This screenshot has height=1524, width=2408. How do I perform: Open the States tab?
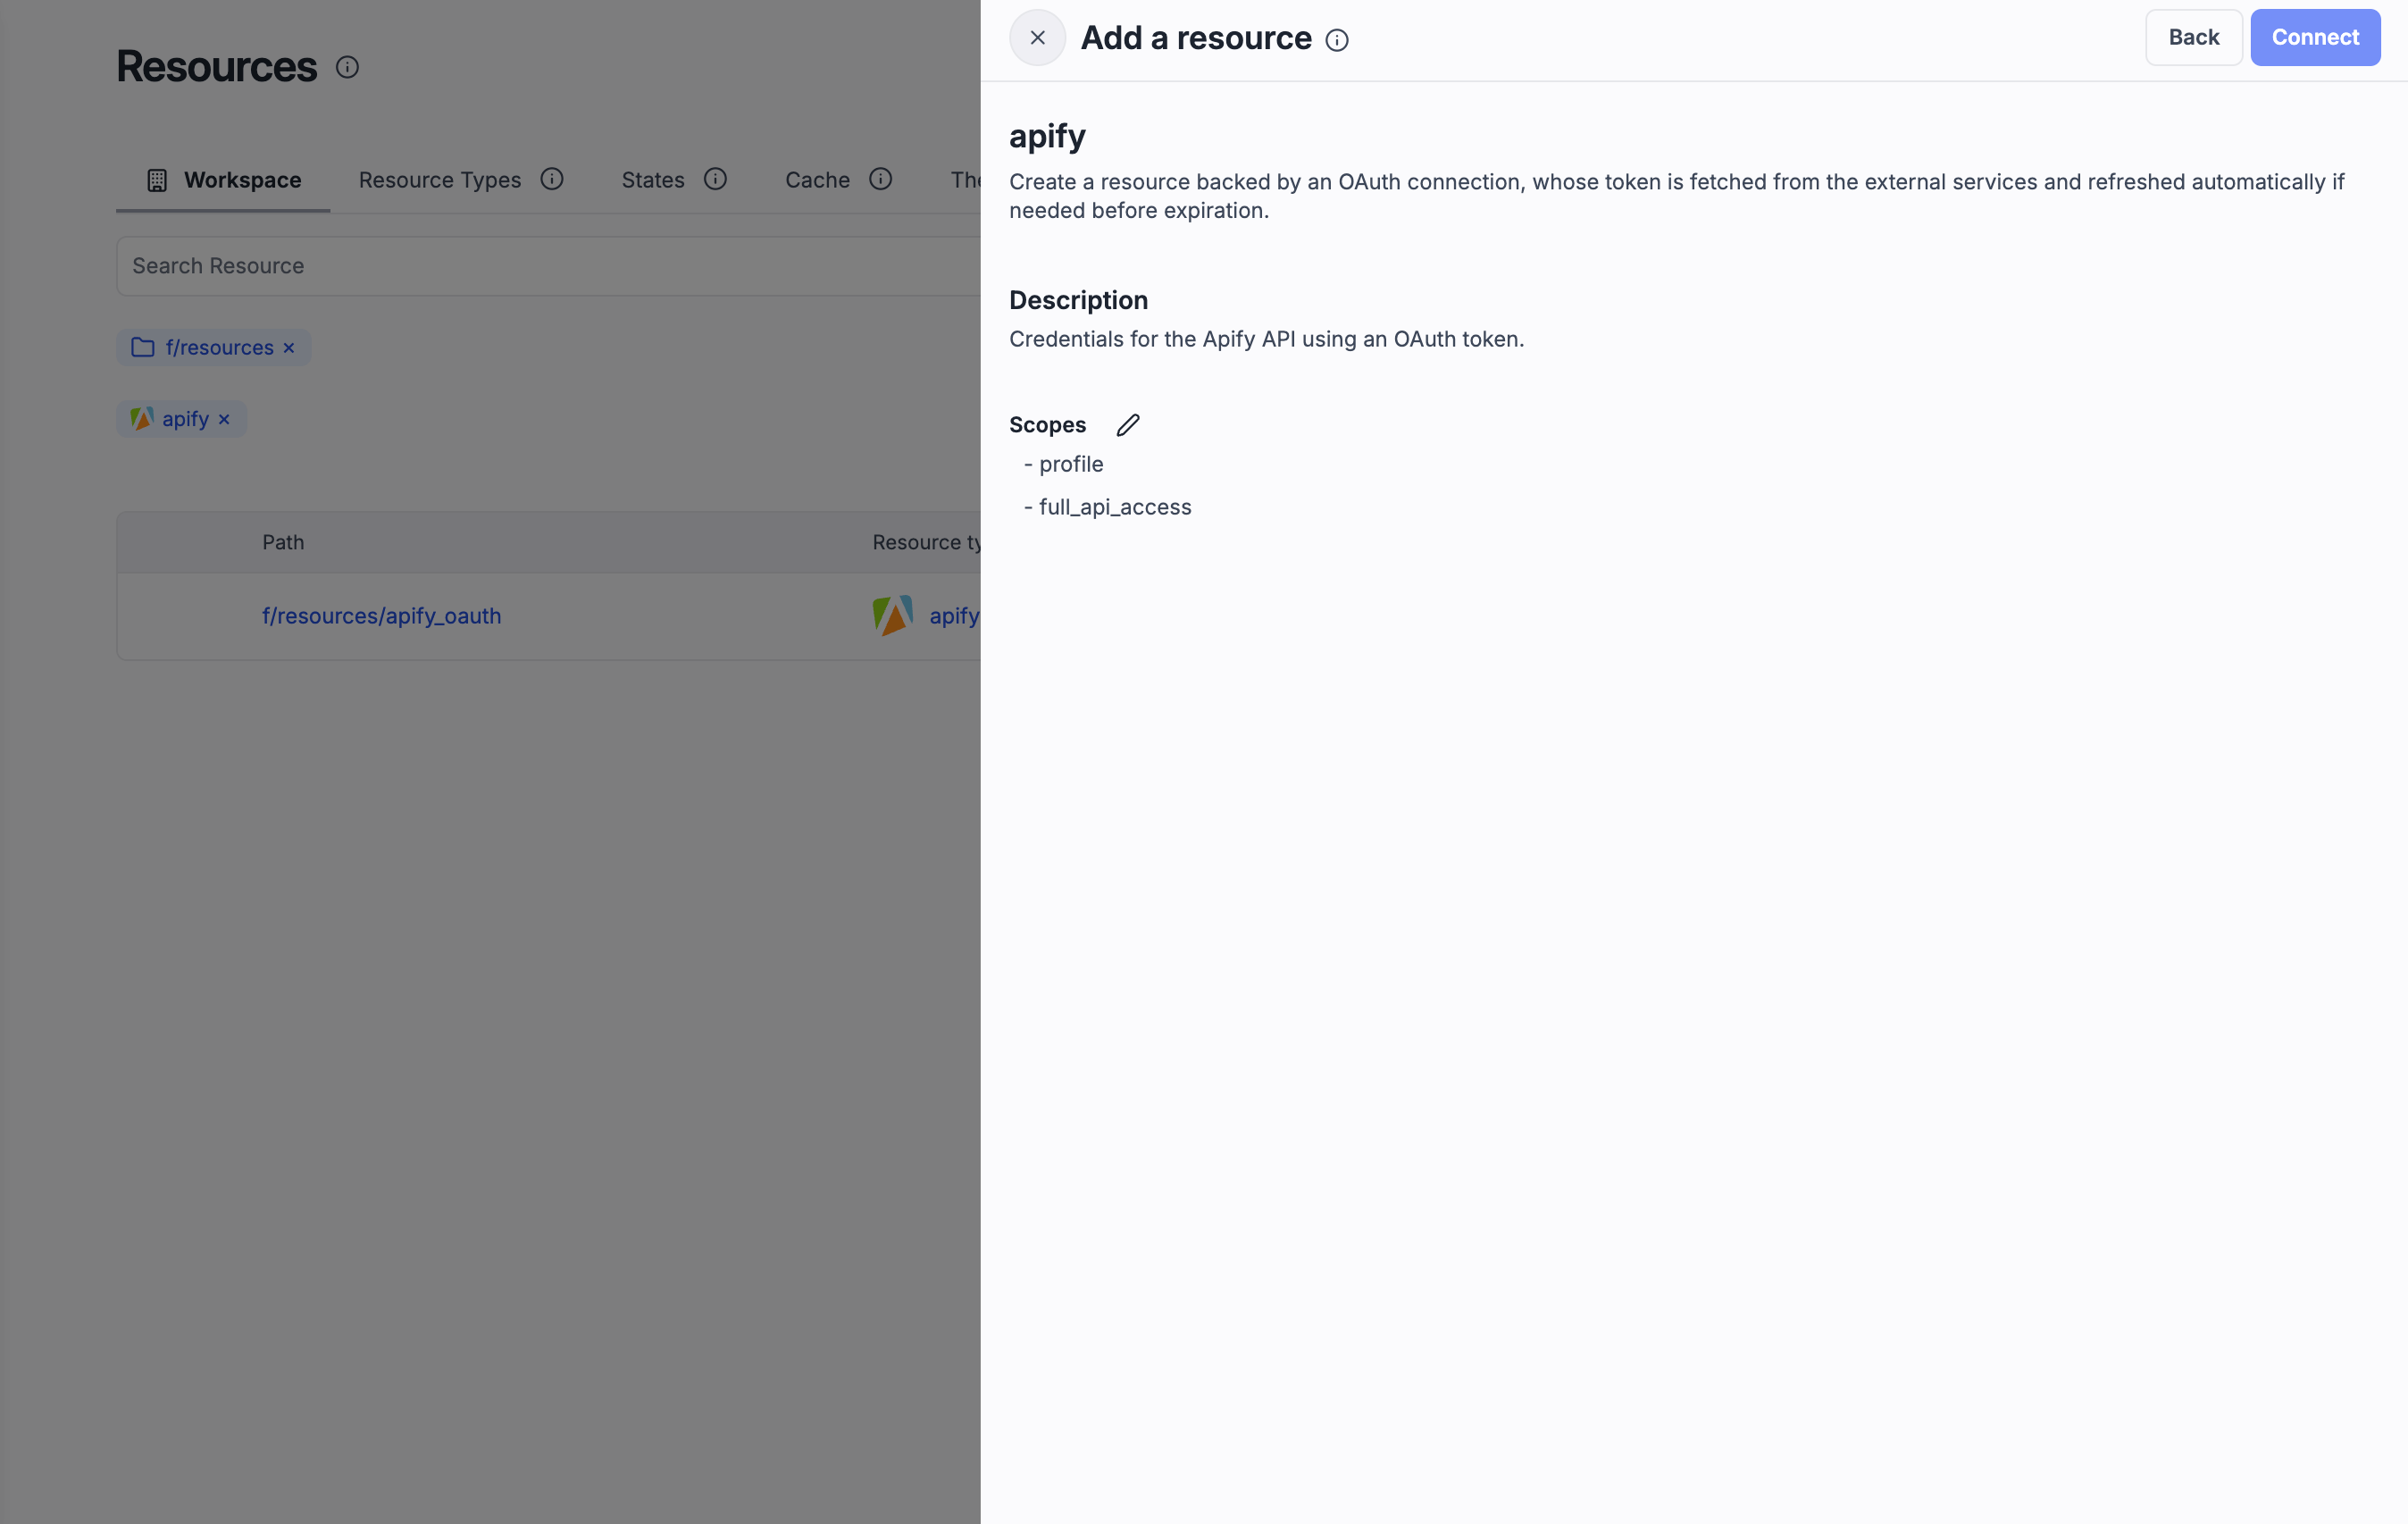pyautogui.click(x=651, y=179)
